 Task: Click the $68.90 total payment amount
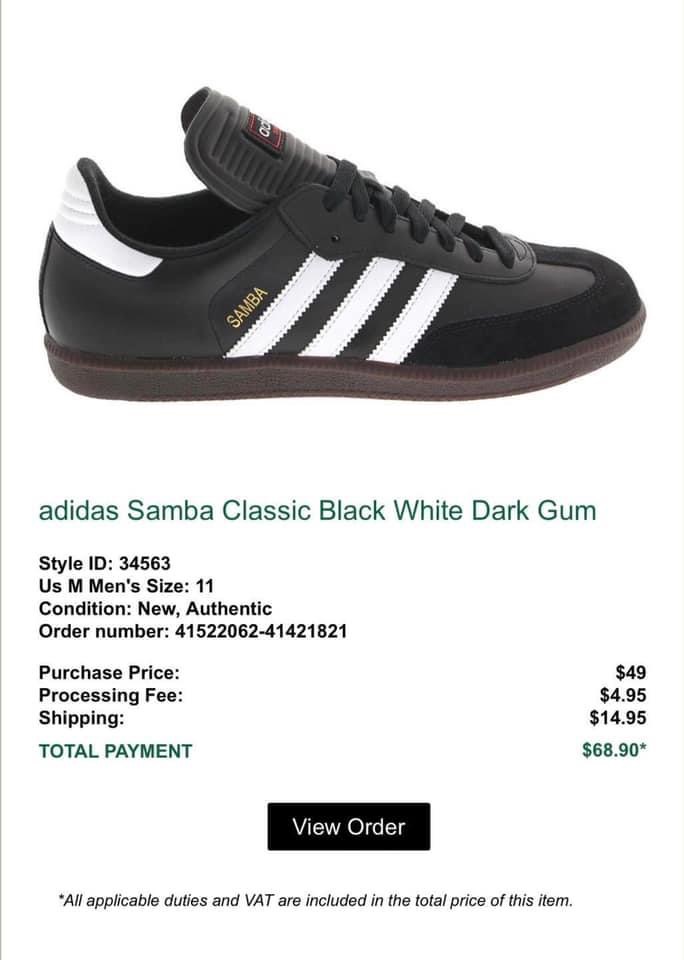(614, 750)
